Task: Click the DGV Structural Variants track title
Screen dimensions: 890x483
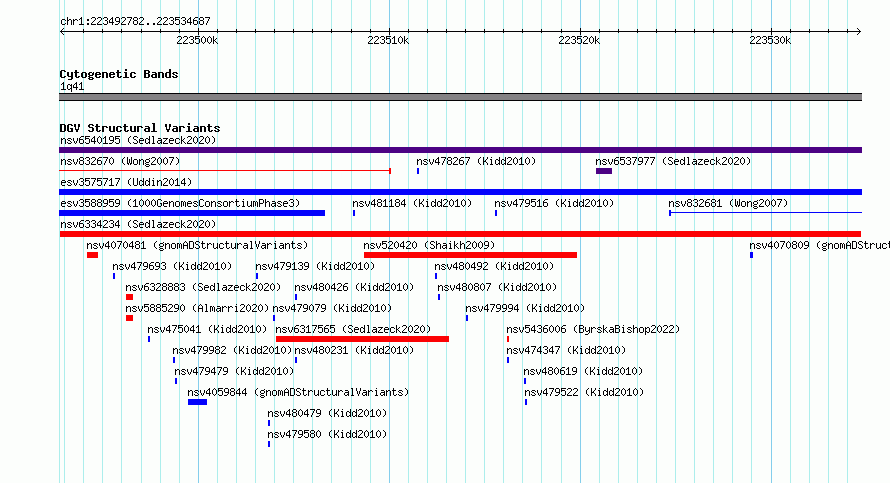Action: click(140, 128)
